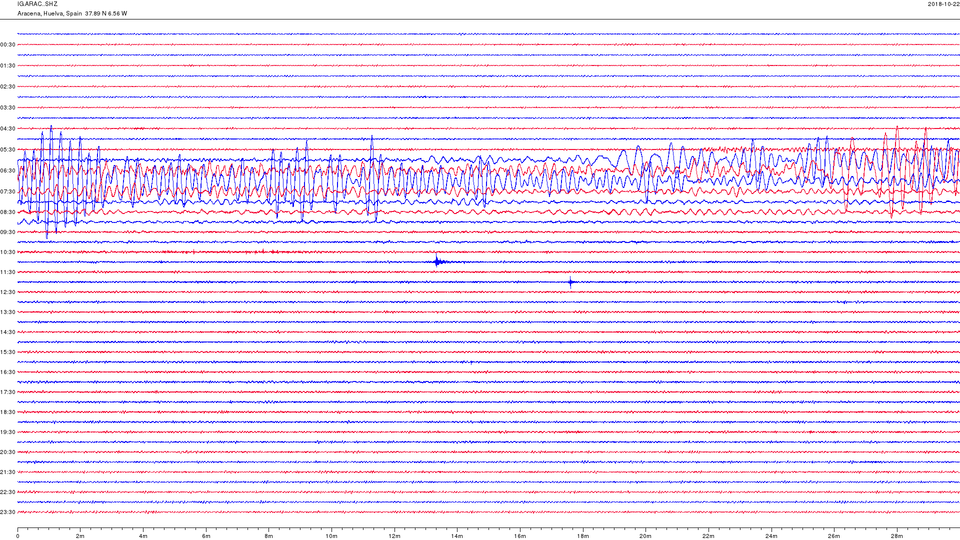Select the 04:30 time label
The width and height of the screenshot is (960, 540).
click(x=8, y=129)
